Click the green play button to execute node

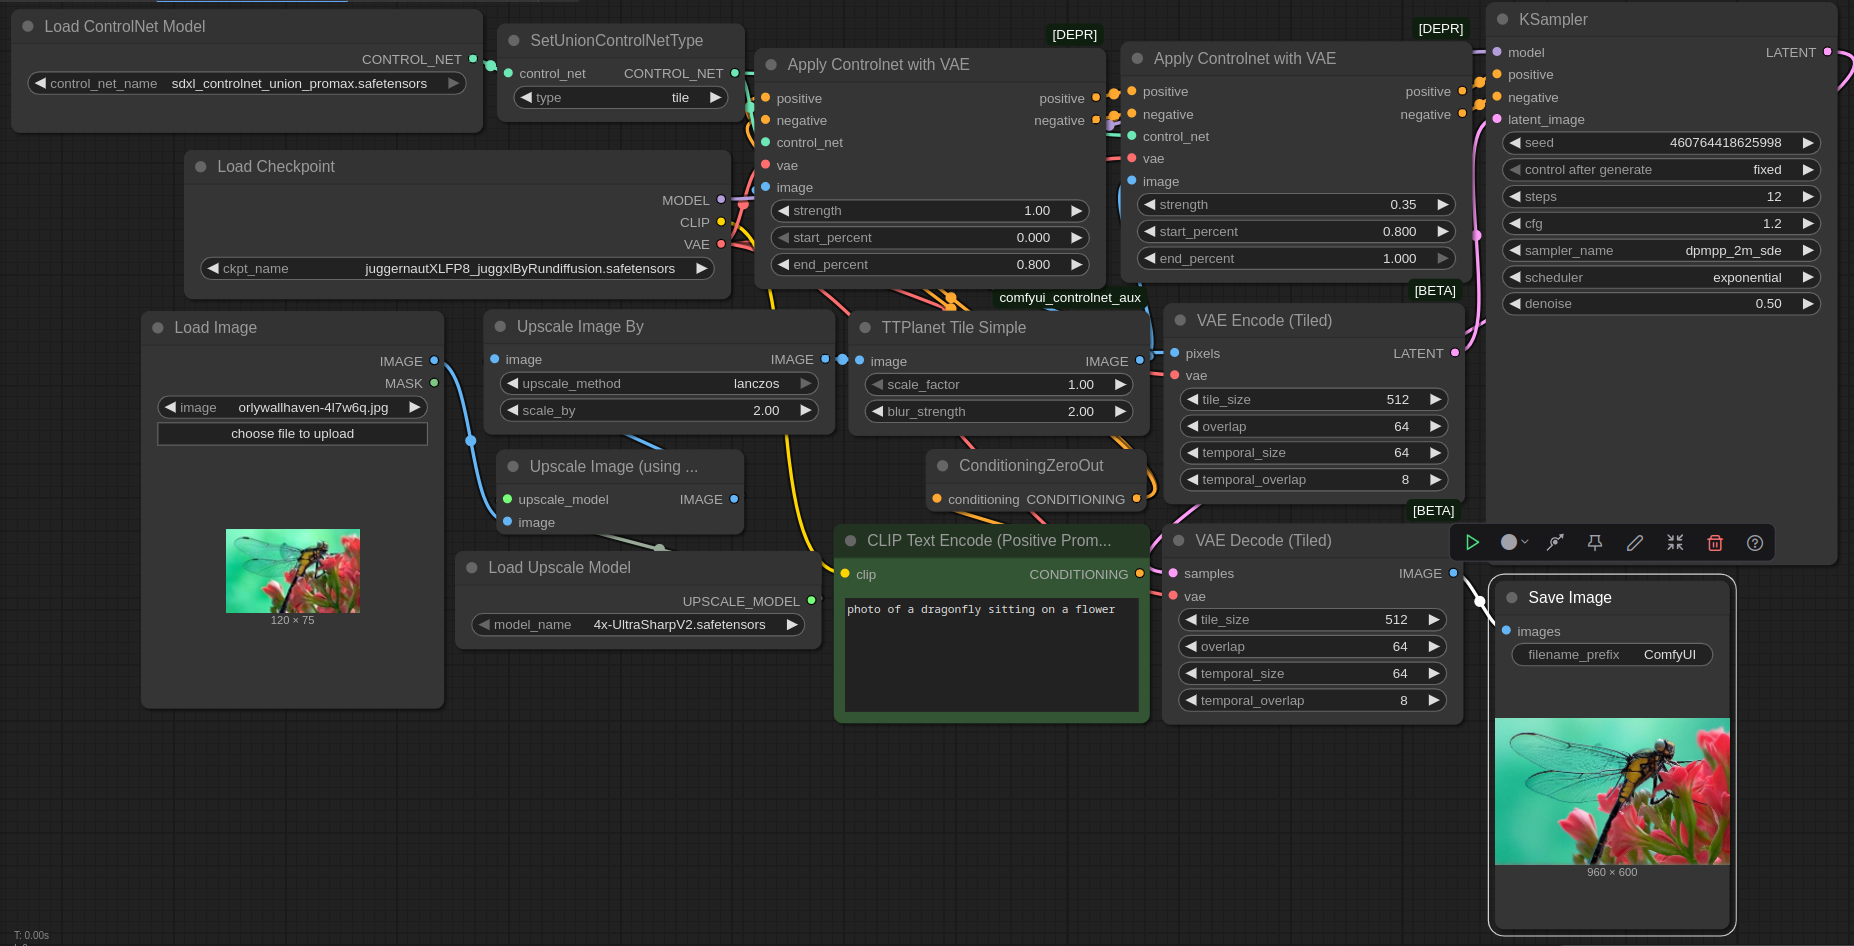click(x=1472, y=542)
